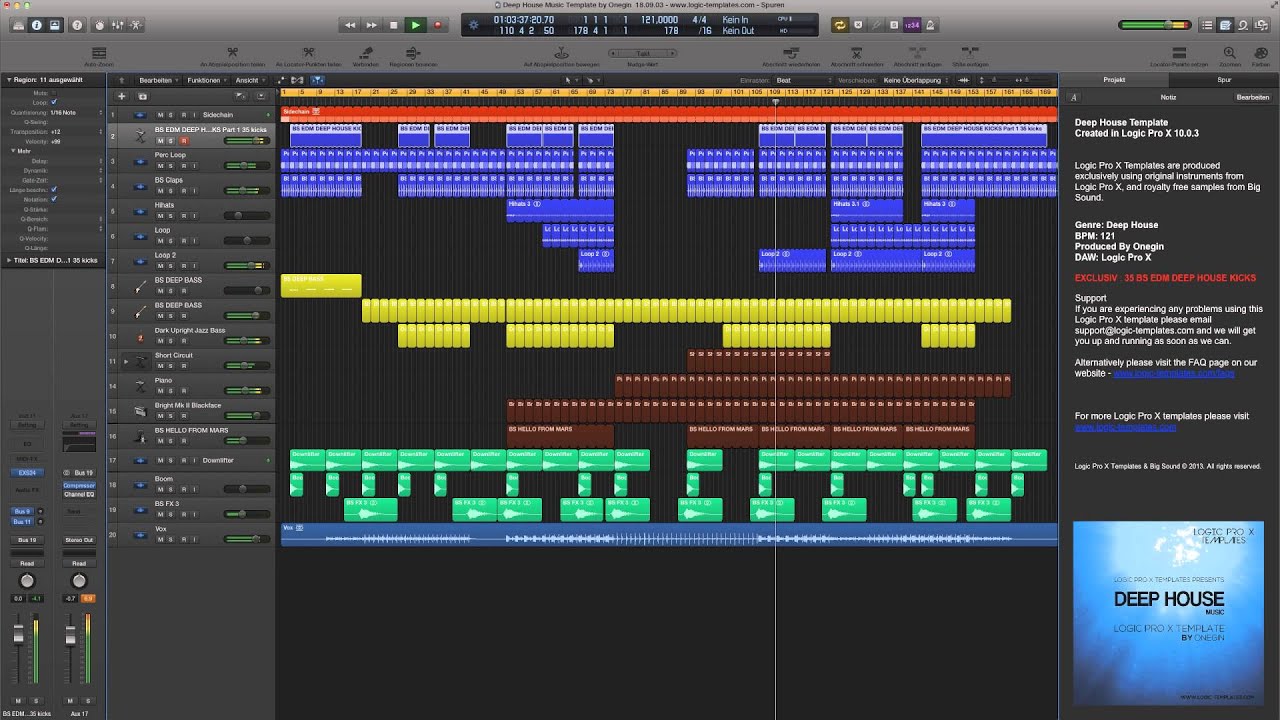This screenshot has width=1280, height=720.
Task: Click An Abspielposition teilen scissors icon
Action: click(232, 52)
